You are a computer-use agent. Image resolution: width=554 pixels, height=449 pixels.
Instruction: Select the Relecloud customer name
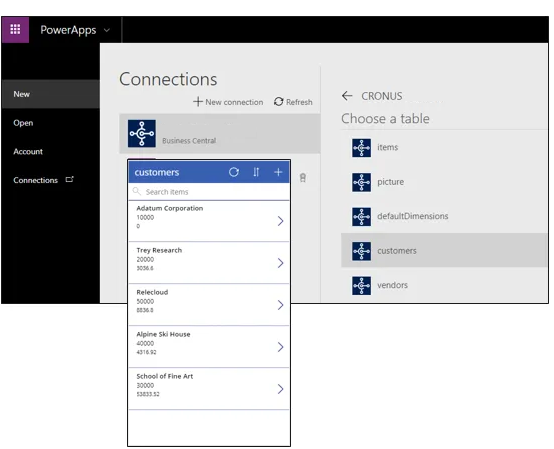tap(152, 293)
